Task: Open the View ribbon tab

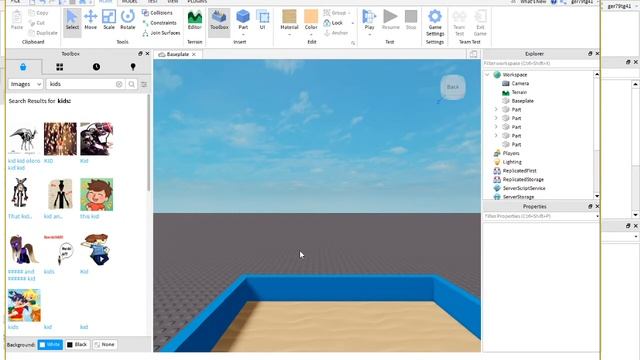Action: click(x=173, y=2)
